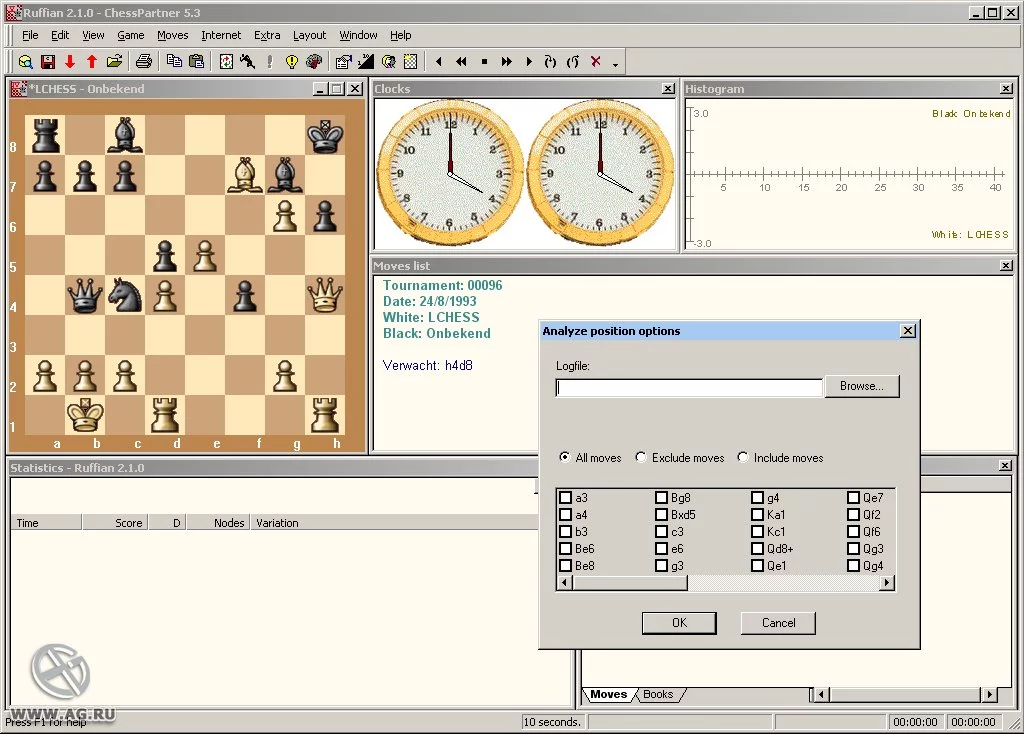The image size is (1024, 734).
Task: Check the Qd8+ move checkbox
Action: tap(758, 549)
